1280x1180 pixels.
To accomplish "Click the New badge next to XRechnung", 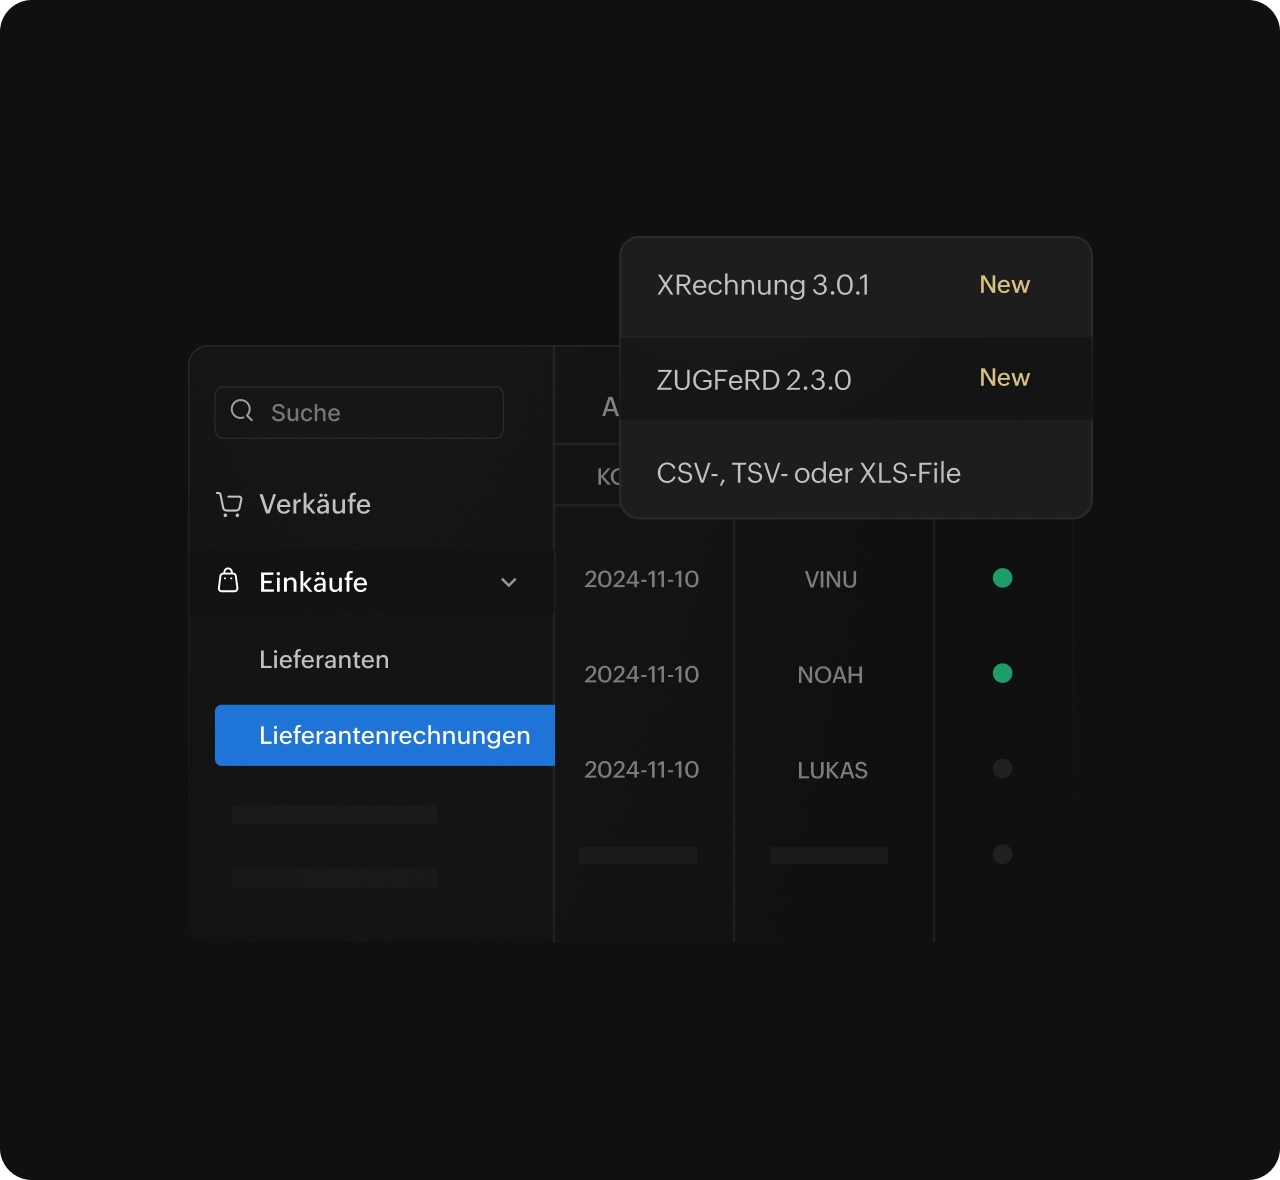I will tap(1004, 285).
